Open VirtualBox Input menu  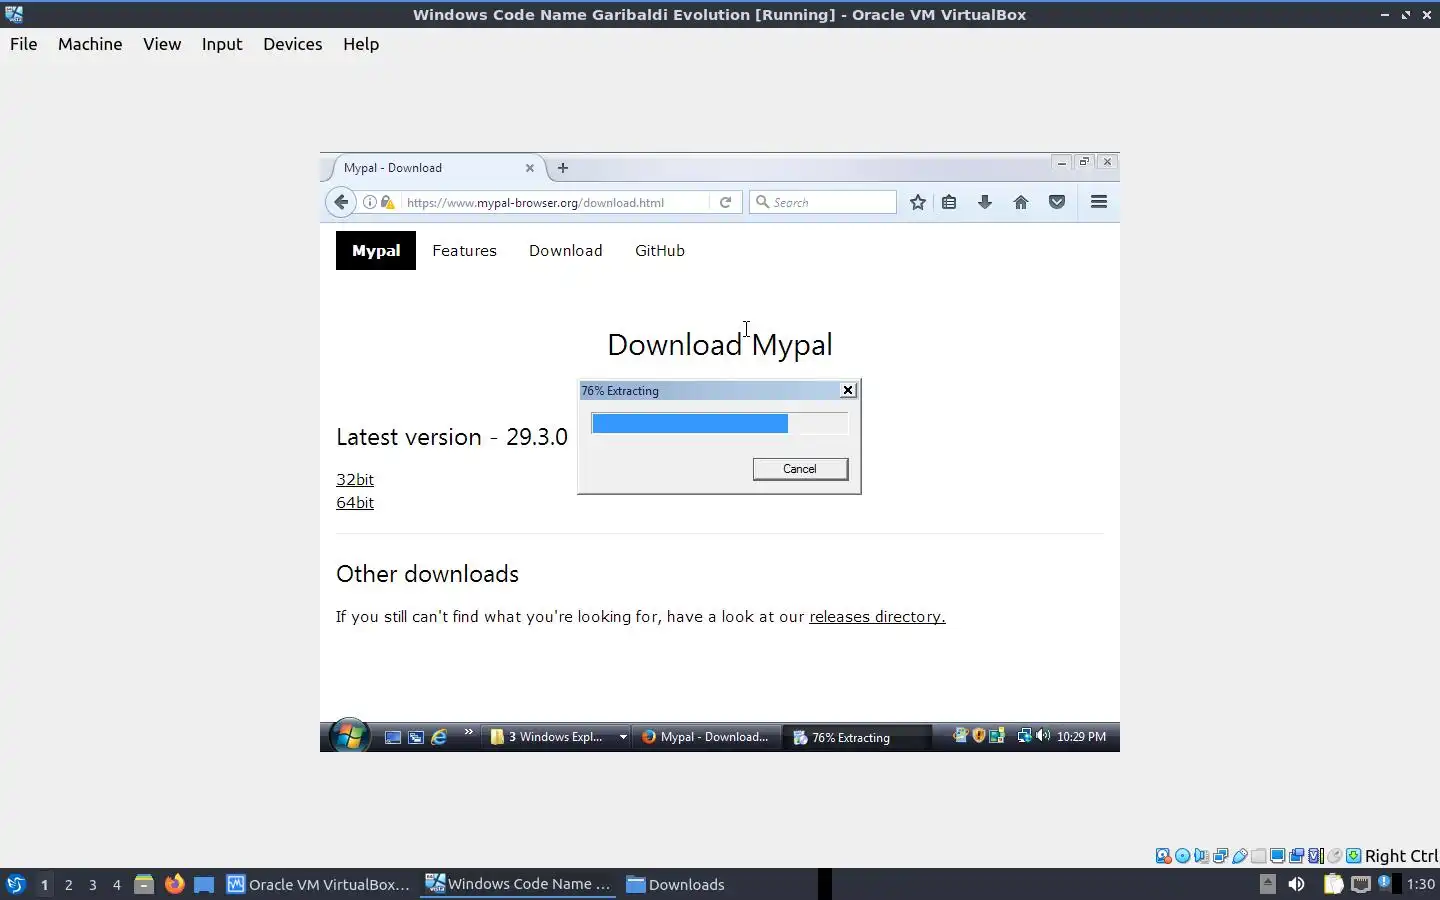[x=222, y=44]
